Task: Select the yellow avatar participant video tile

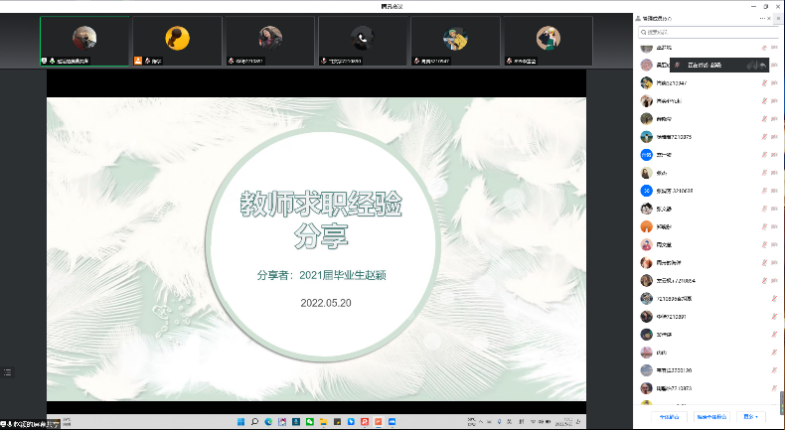Action: click(x=177, y=41)
